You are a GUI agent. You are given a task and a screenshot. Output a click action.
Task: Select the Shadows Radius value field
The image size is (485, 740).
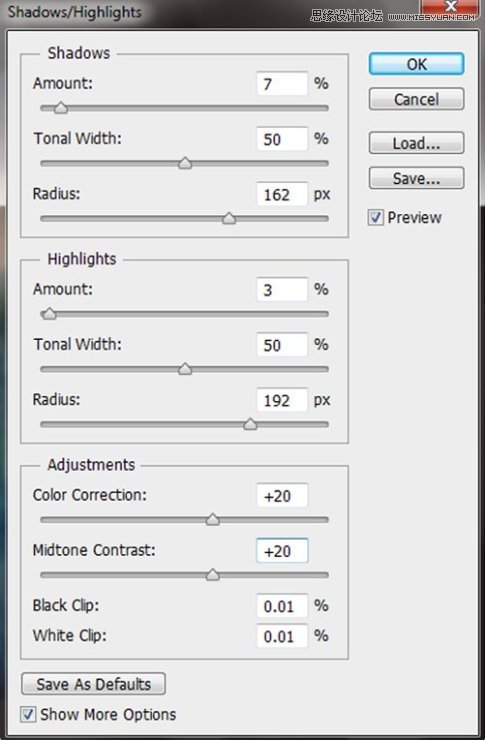tap(282, 194)
